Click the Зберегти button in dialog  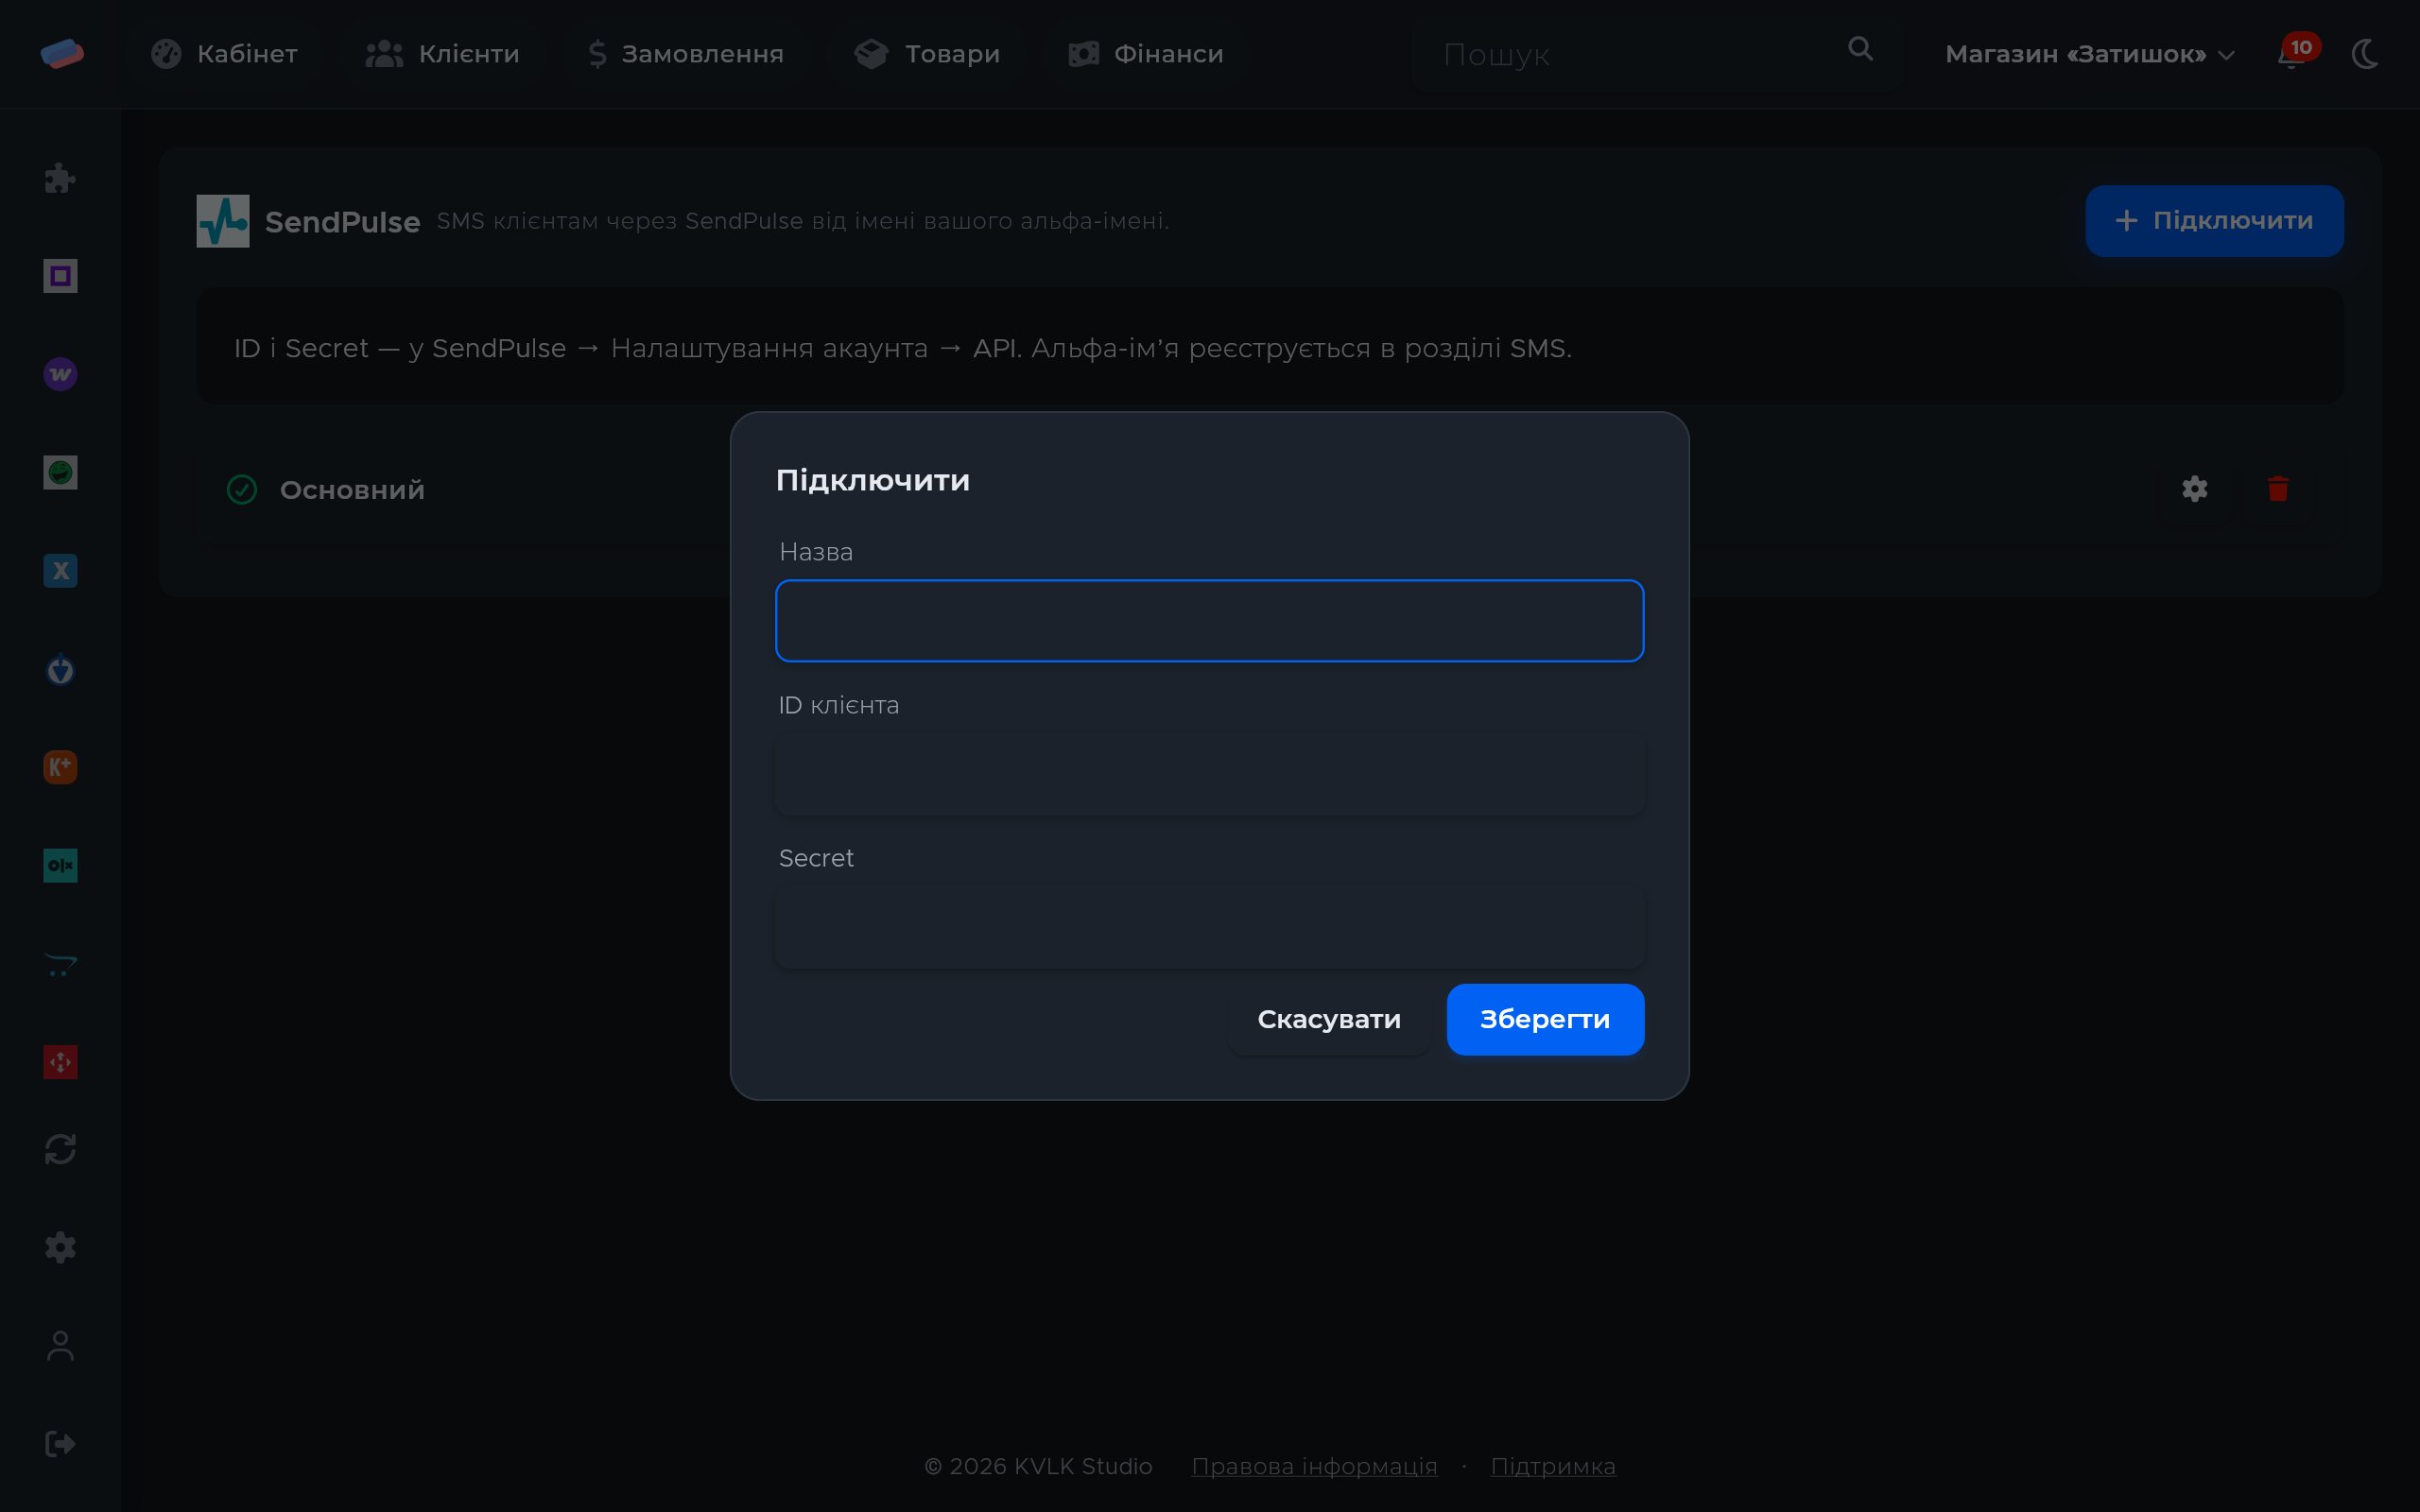coord(1545,1019)
